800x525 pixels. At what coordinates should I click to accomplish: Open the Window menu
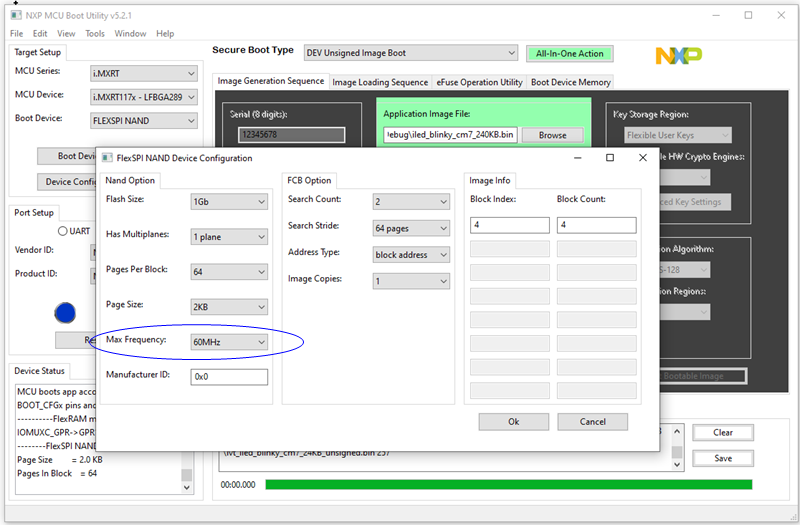pyautogui.click(x=130, y=34)
